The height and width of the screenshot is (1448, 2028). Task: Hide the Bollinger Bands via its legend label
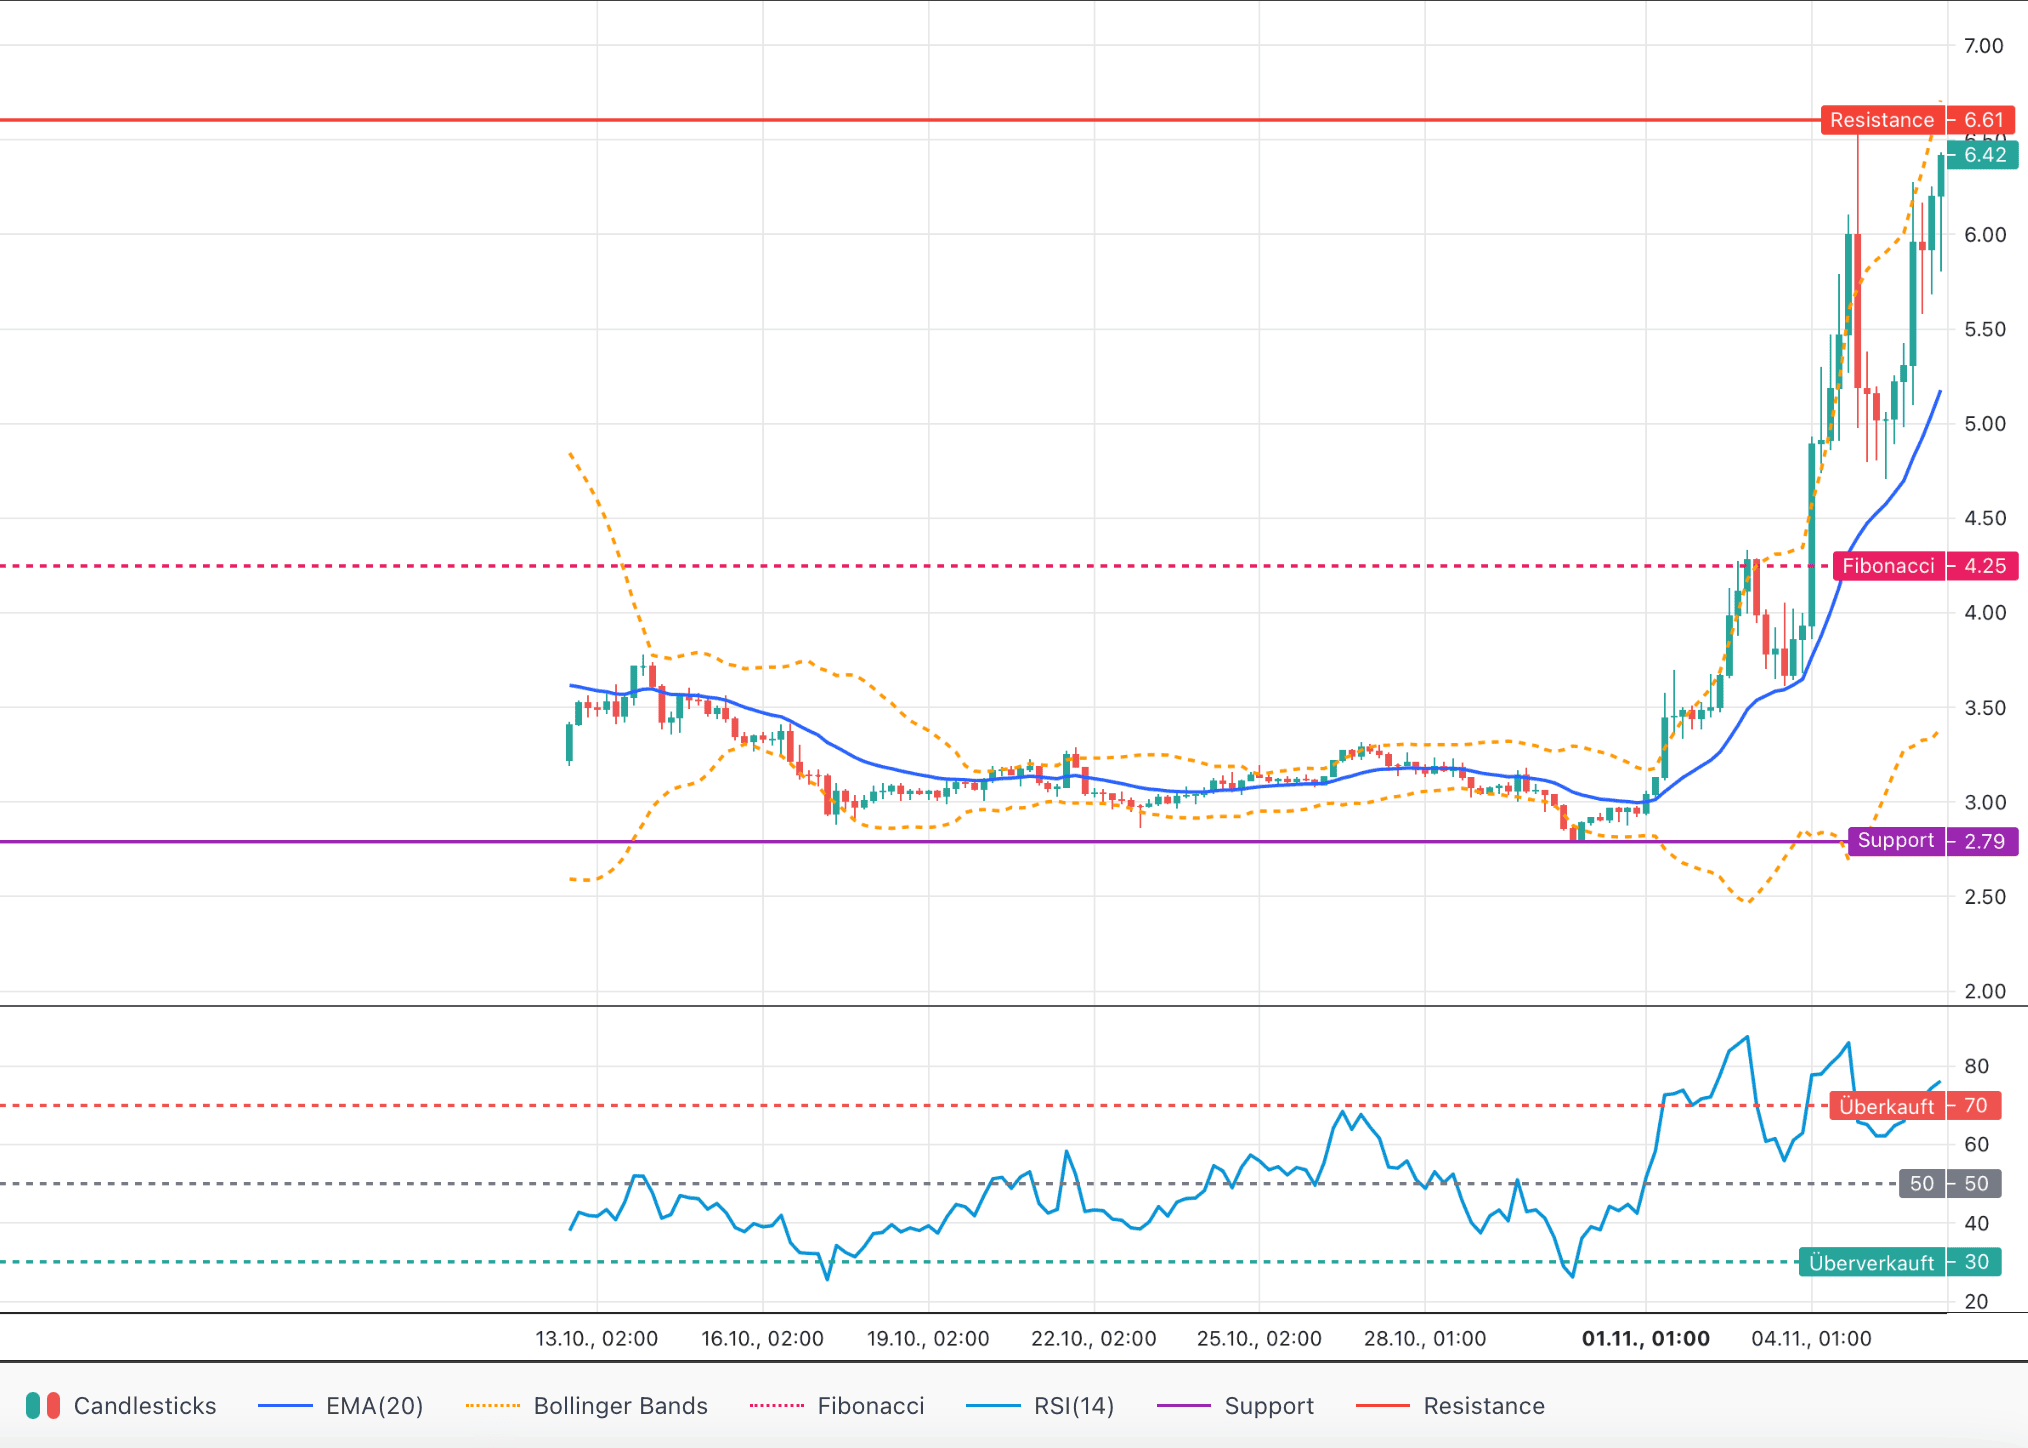pos(620,1405)
